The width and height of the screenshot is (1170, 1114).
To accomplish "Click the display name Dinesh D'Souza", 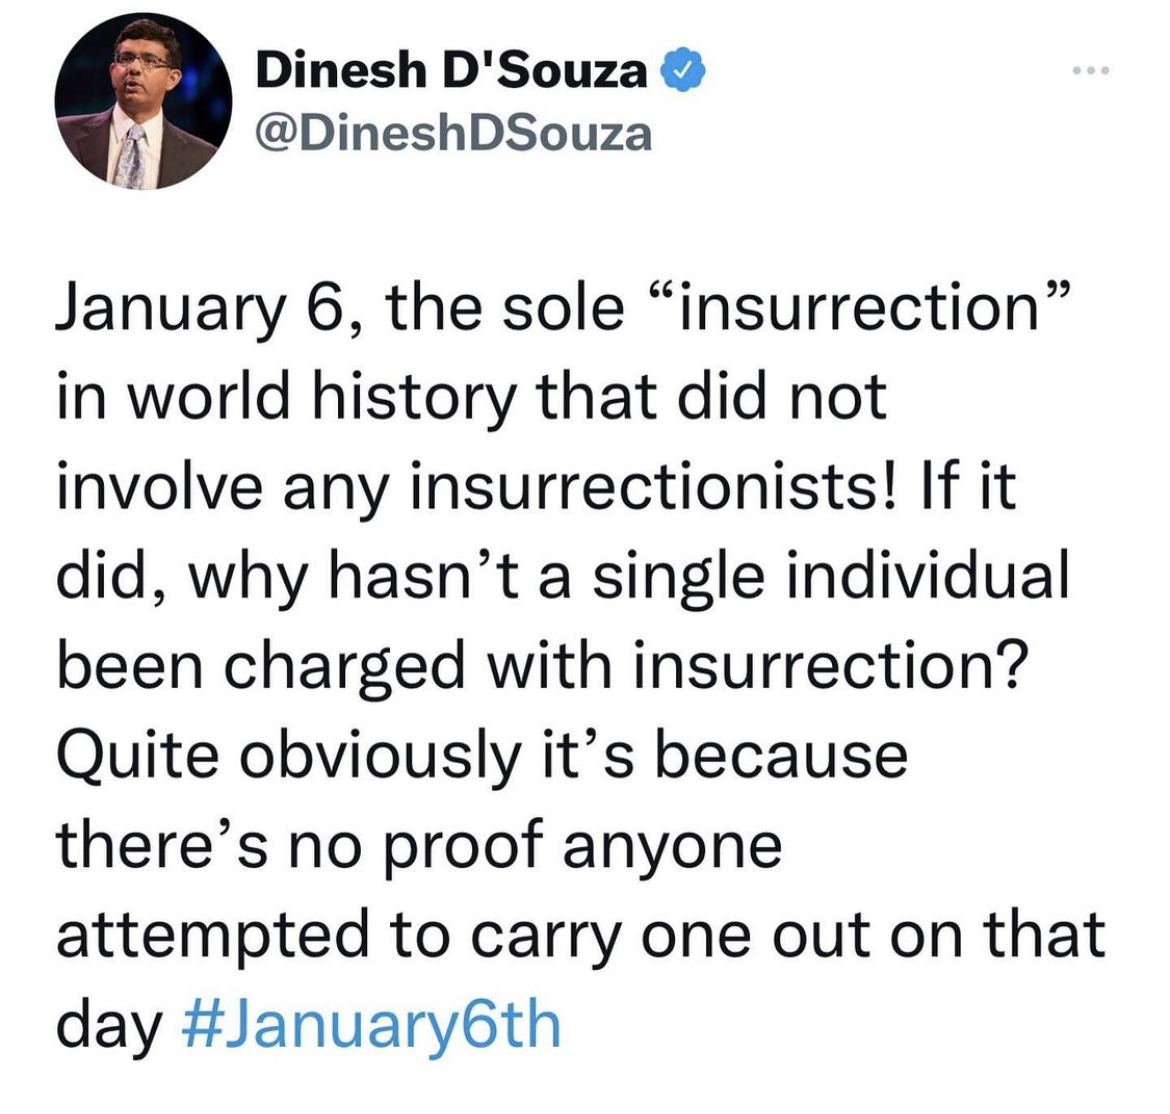I will pyautogui.click(x=451, y=70).
